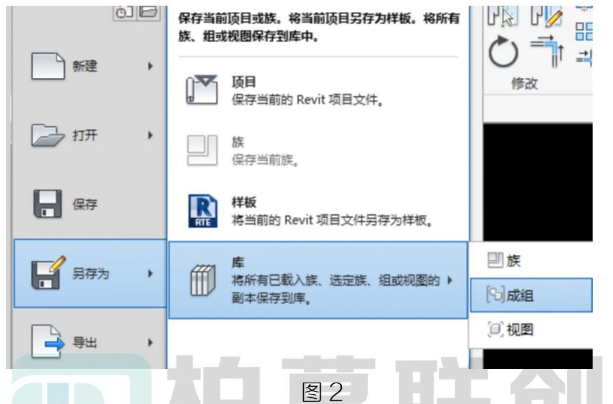
Task: Click the array grid ribbon icon
Action: pos(584,31)
